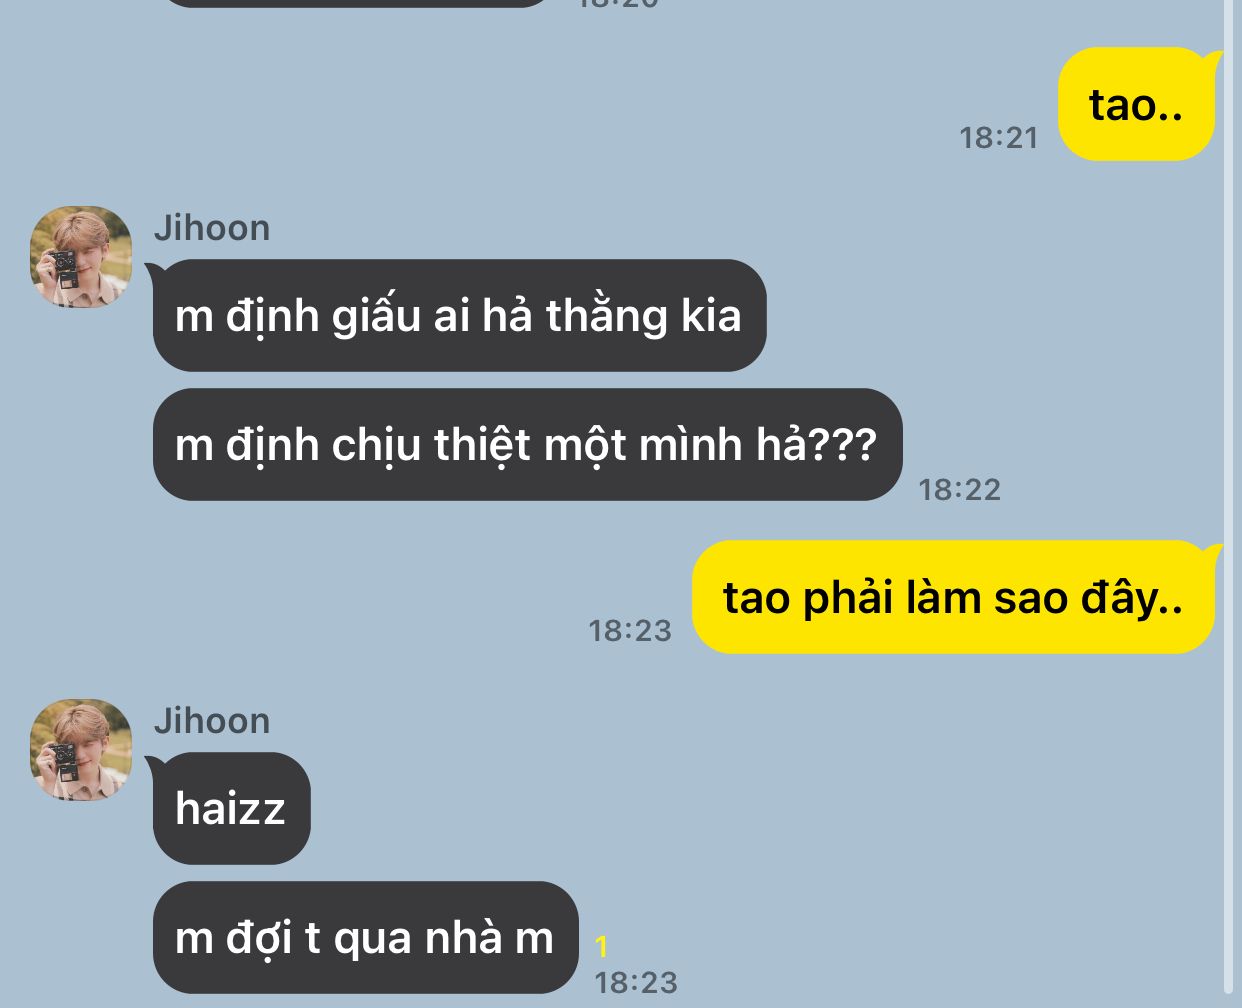The image size is (1242, 1008).
Task: Select the partially visible dark bubble at the top
Action: pyautogui.click(x=355, y=3)
